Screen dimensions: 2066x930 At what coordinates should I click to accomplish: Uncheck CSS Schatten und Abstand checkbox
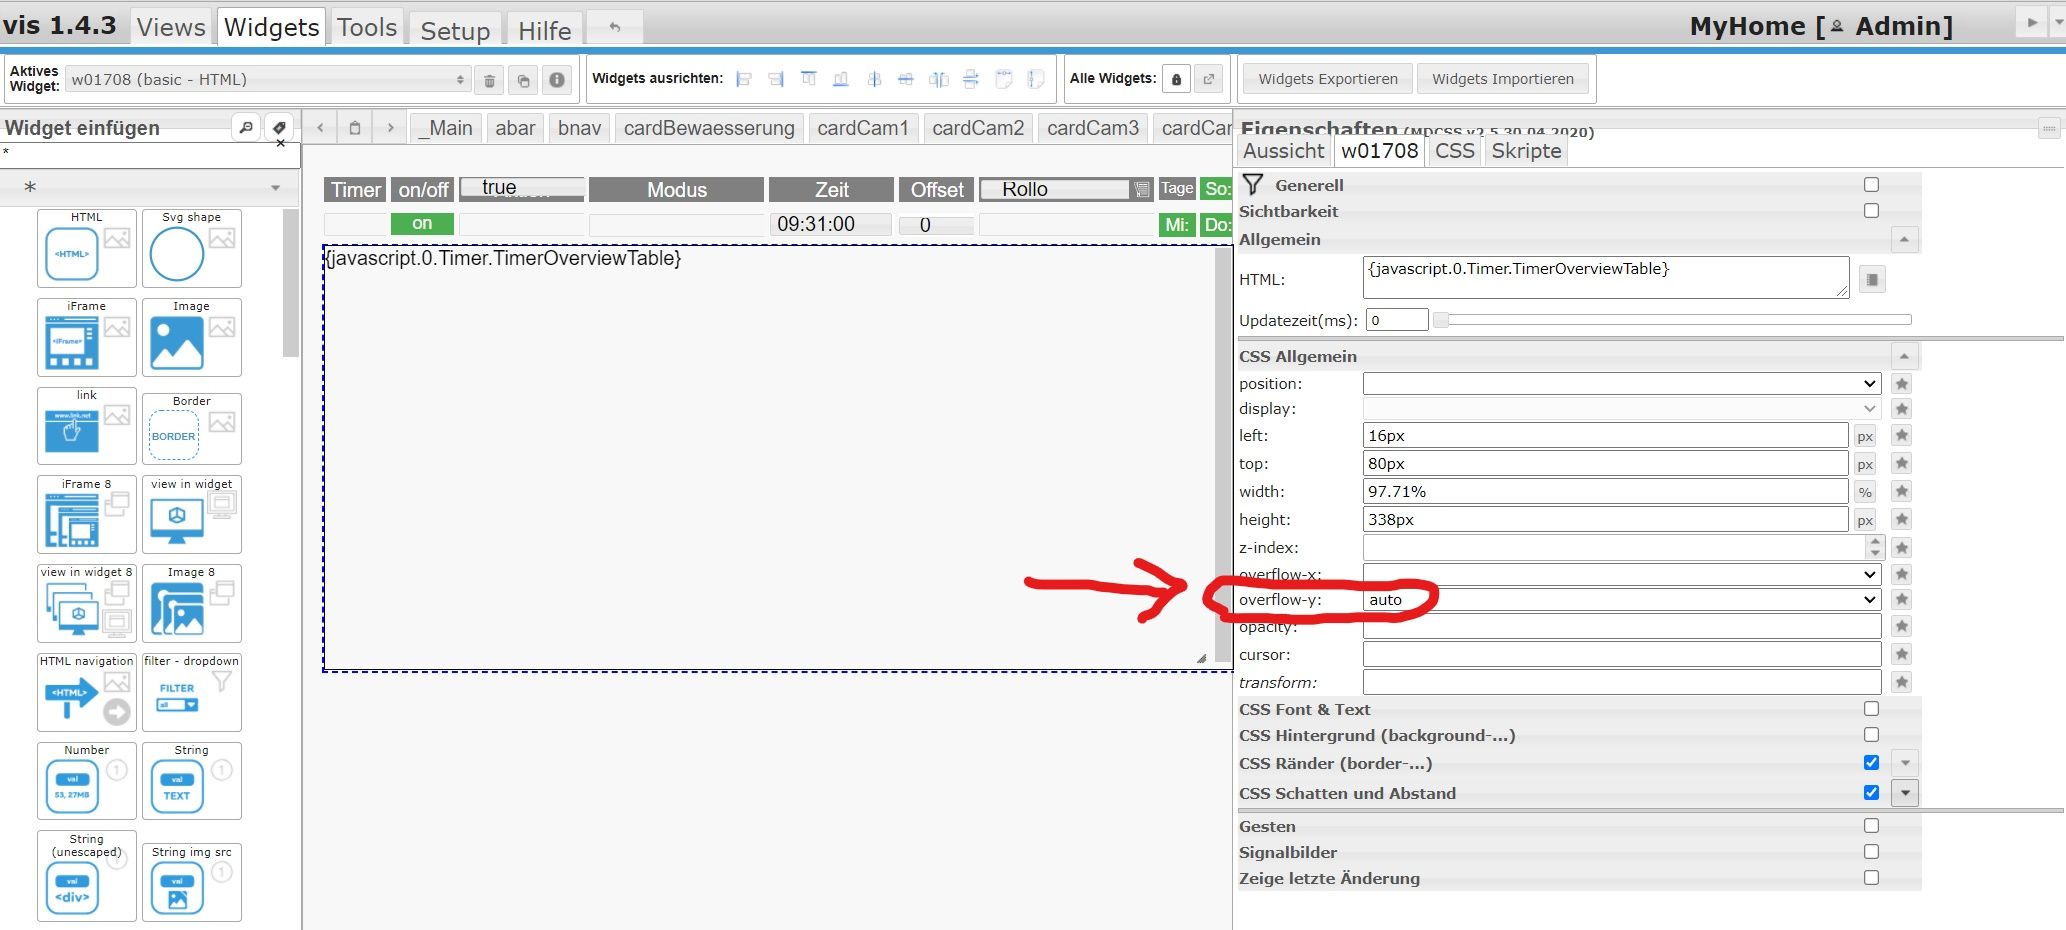pyautogui.click(x=1871, y=793)
